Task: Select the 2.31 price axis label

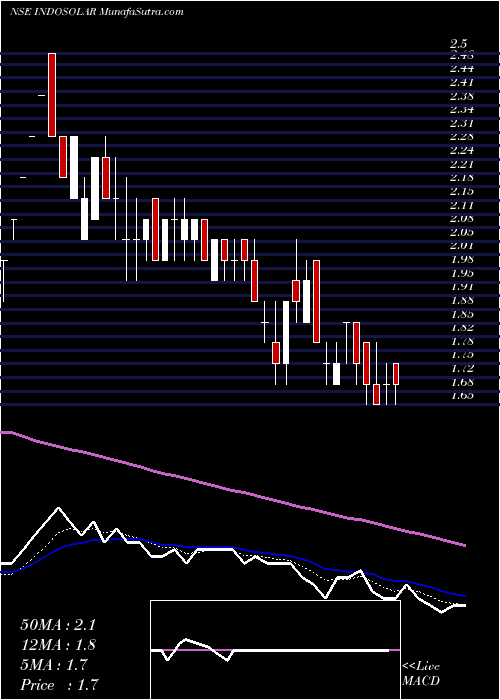Action: pos(462,124)
